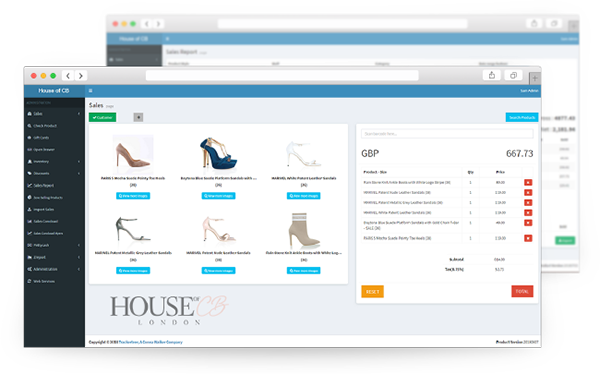Expand the Administration sidebar menu chevron
The image size is (600, 374).
click(x=79, y=269)
